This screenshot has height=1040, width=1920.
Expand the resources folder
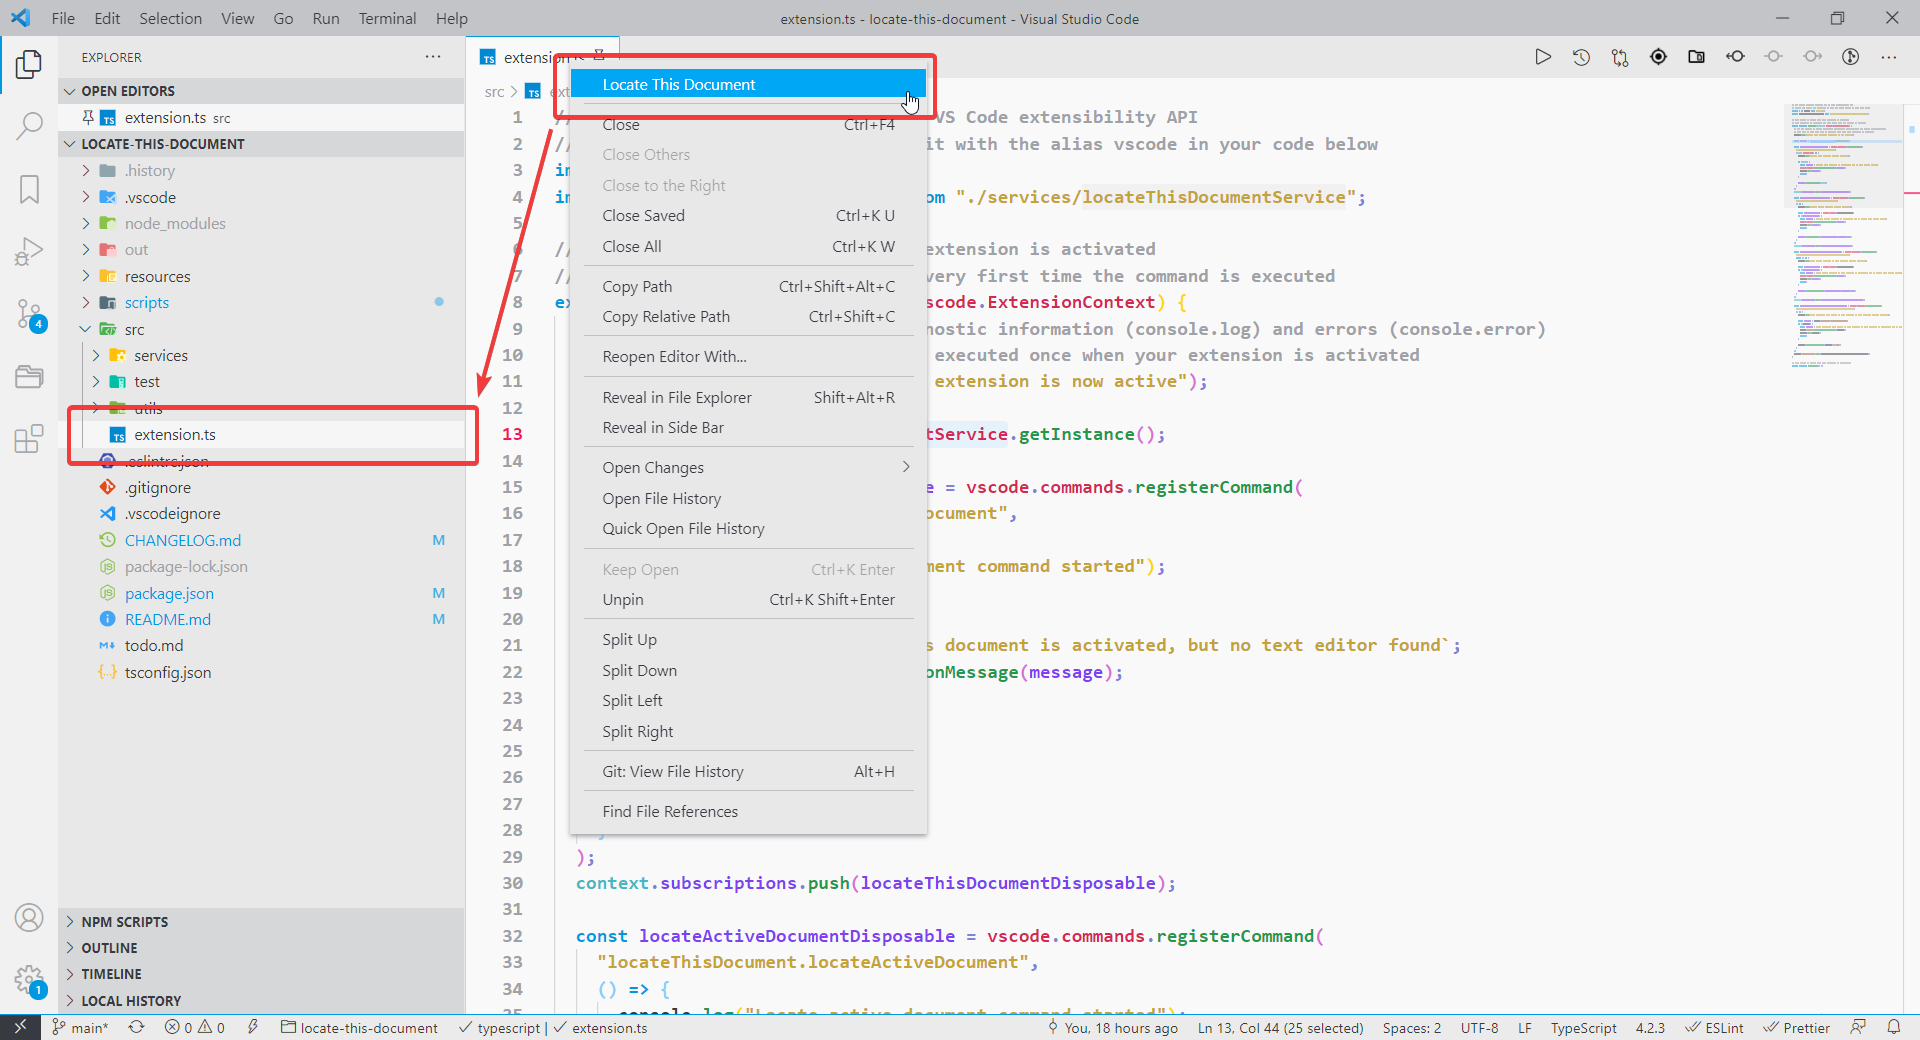(x=262, y=276)
